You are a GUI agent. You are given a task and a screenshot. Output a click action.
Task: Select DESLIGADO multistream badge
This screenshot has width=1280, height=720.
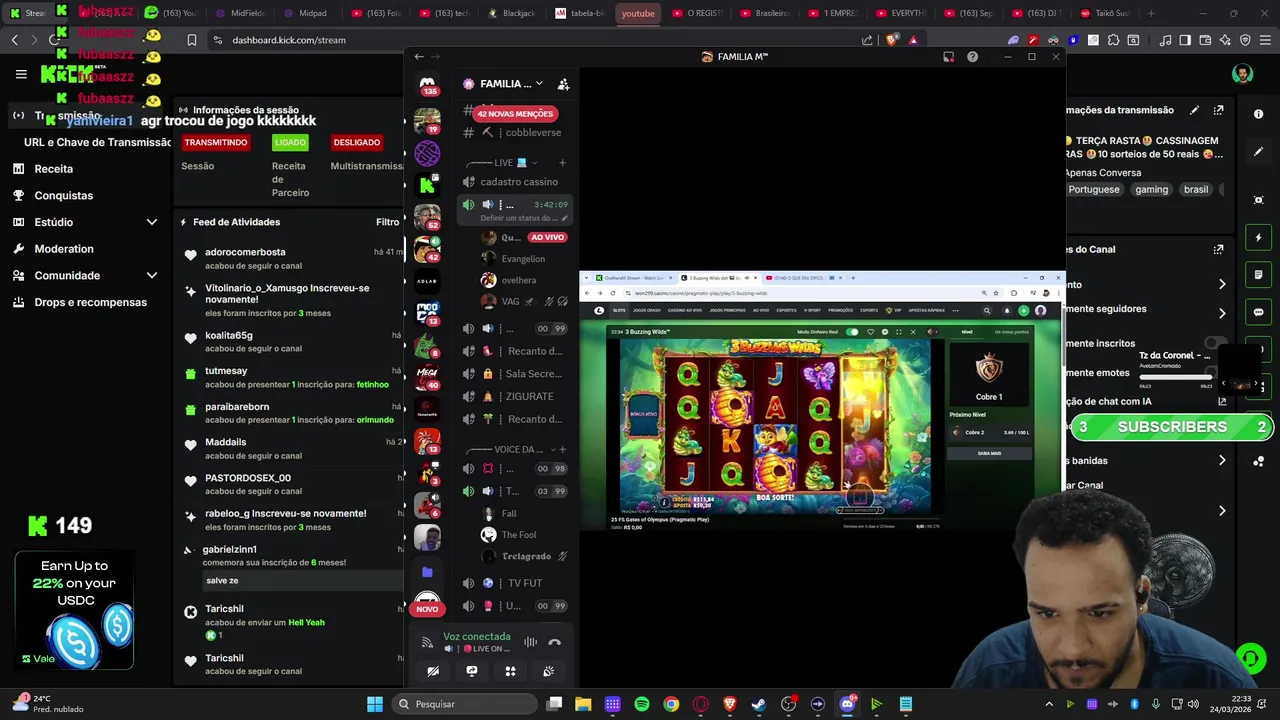point(356,142)
